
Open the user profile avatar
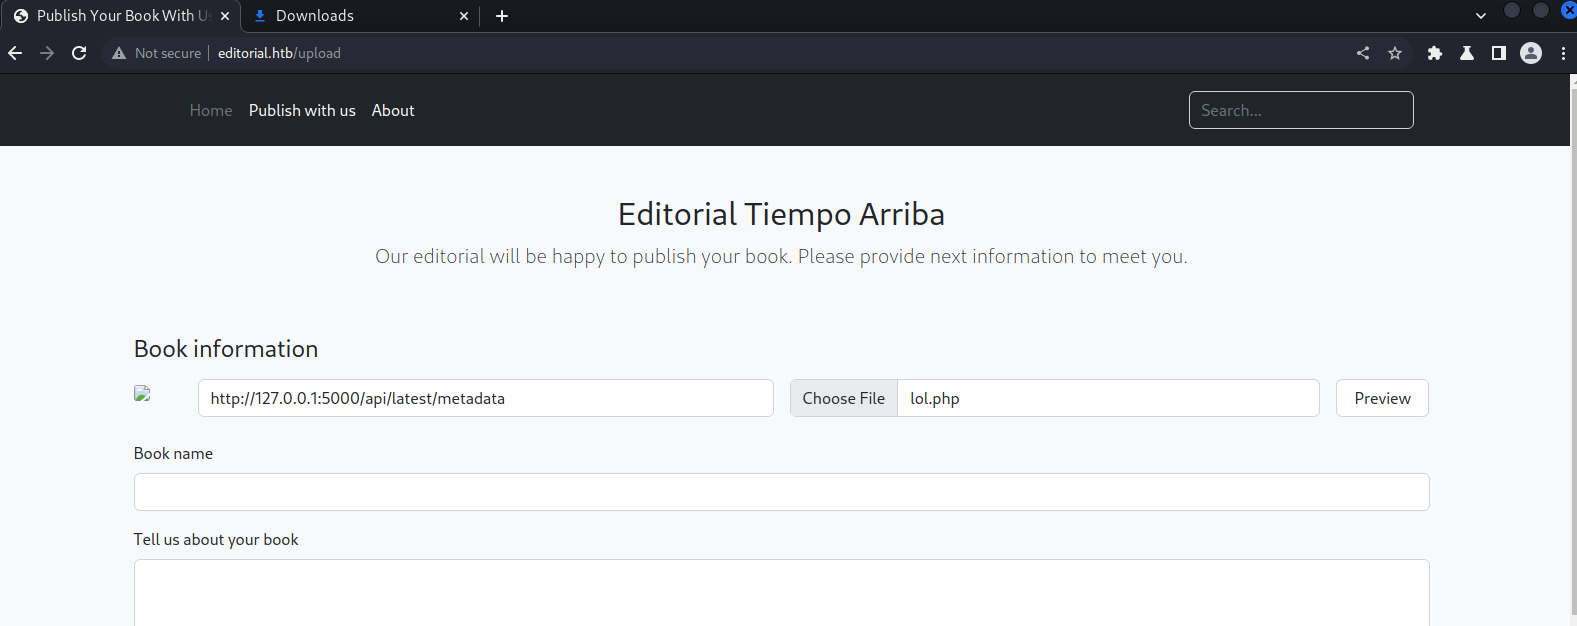click(1531, 53)
